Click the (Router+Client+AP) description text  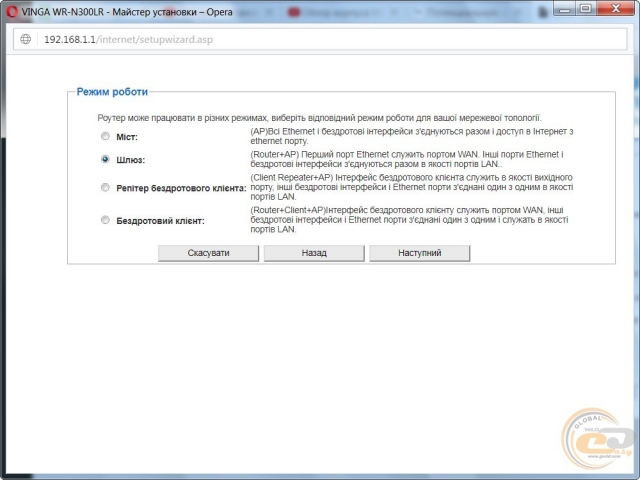click(x=409, y=220)
